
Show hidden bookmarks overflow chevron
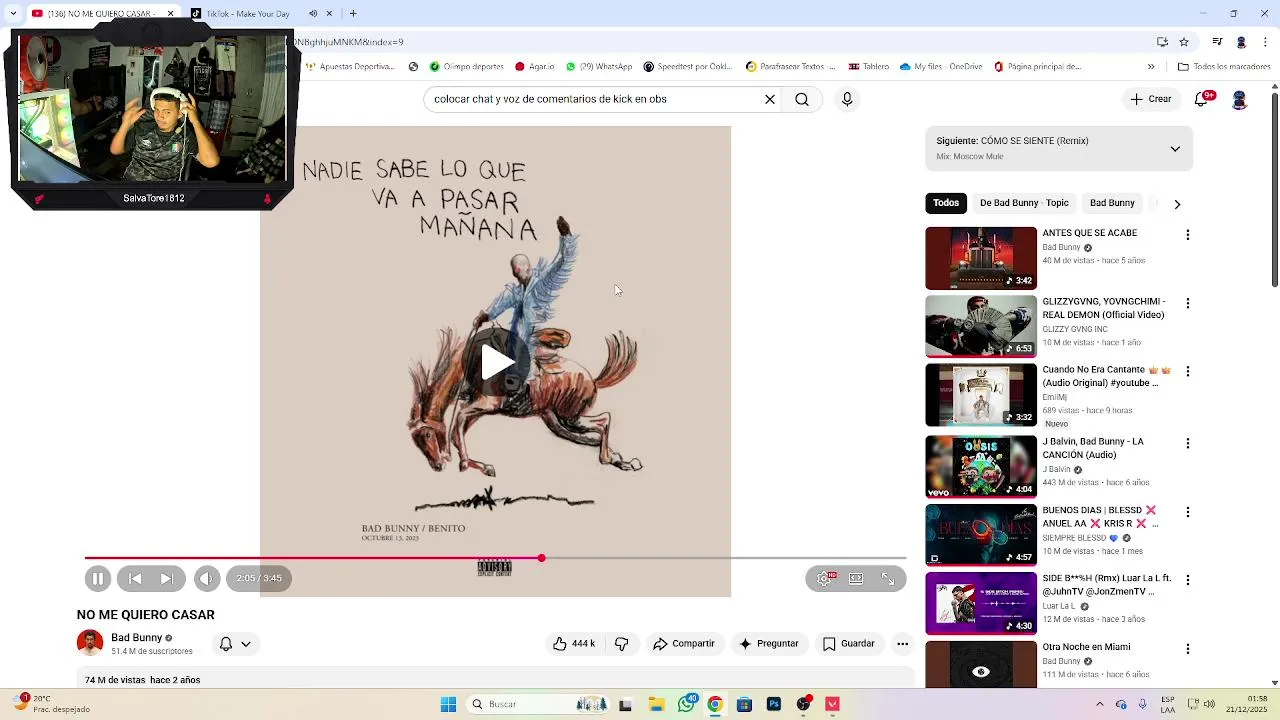(x=1151, y=67)
